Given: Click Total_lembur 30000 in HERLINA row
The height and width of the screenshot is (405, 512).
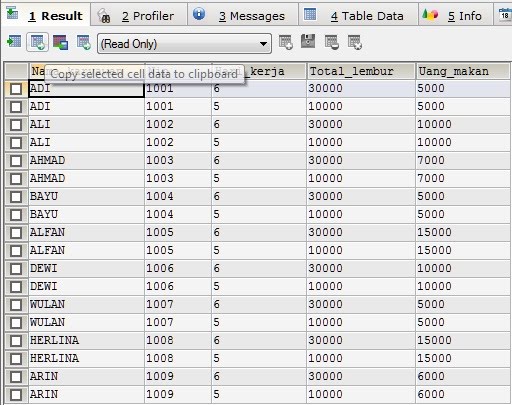Looking at the screenshot, I should [x=361, y=340].
